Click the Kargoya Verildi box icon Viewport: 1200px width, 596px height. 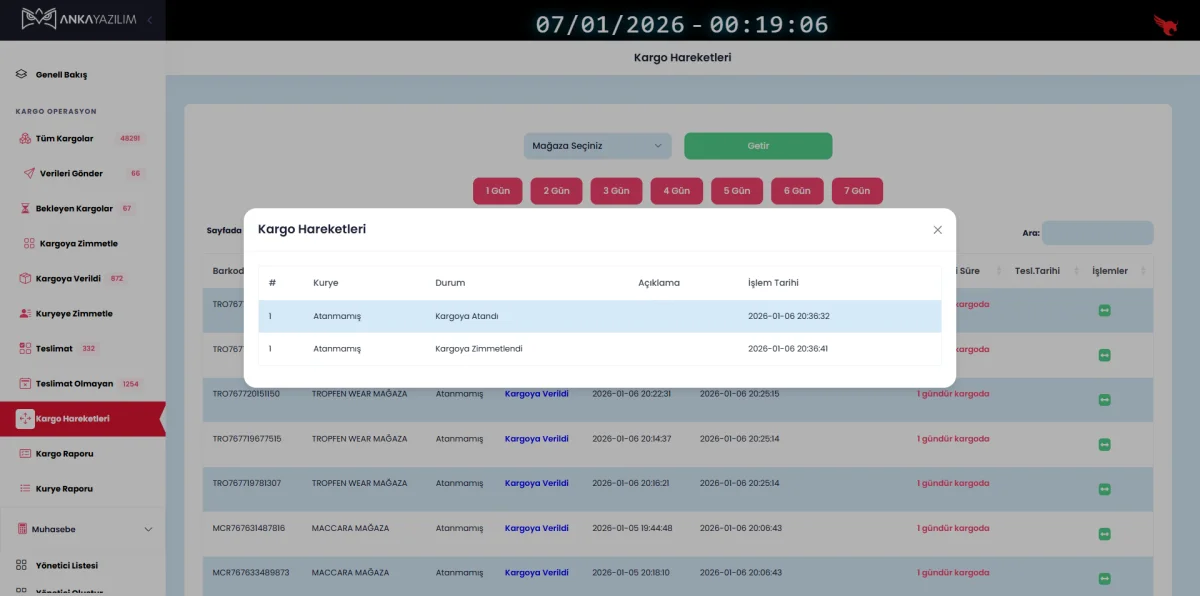pyautogui.click(x=26, y=278)
